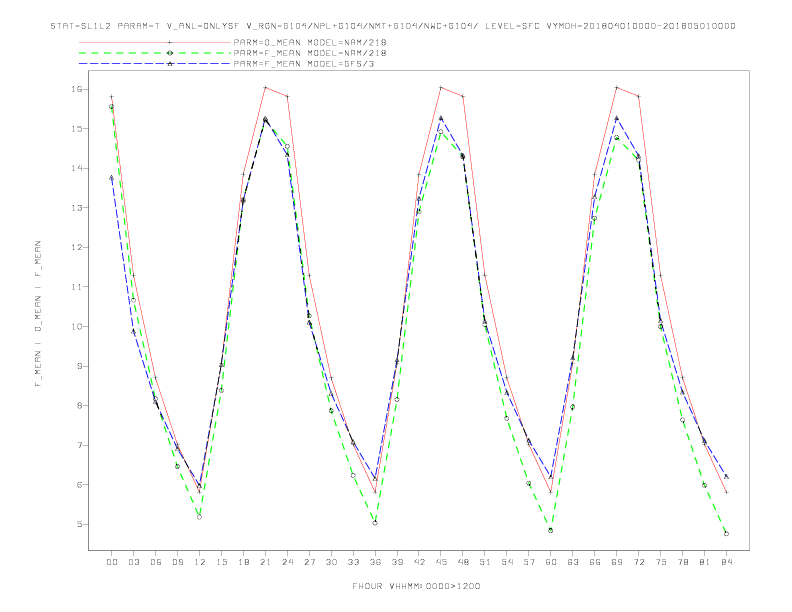The image size is (792, 612).
Task: Click x-axis forecast hour label 21
Action: (x=266, y=562)
